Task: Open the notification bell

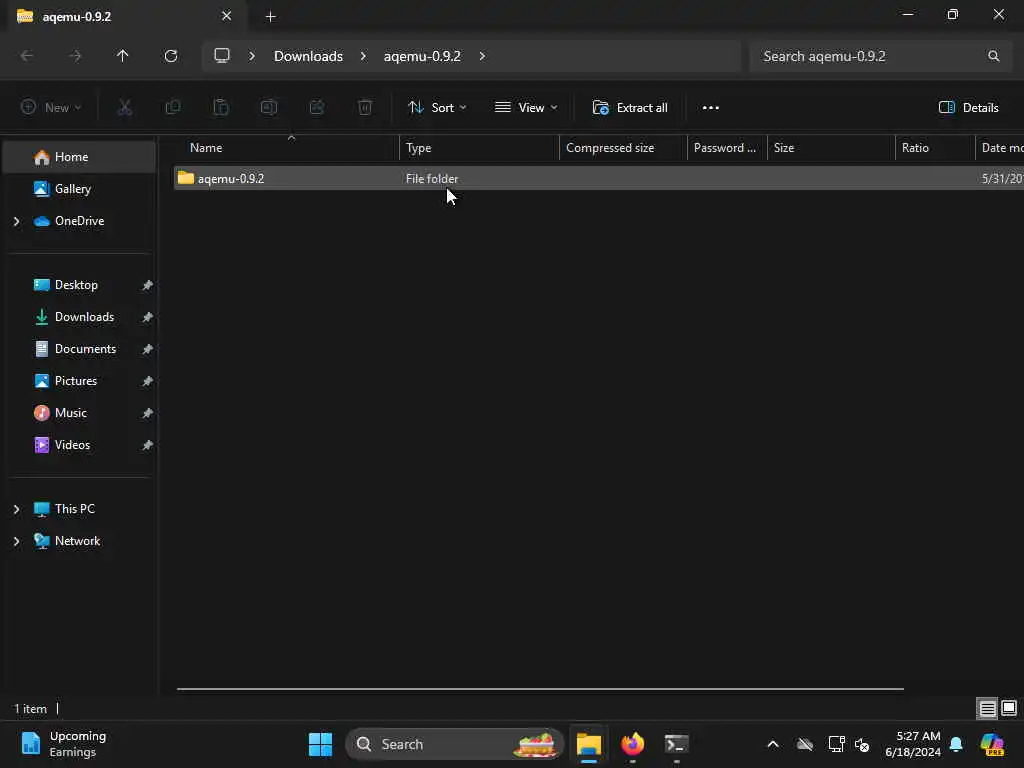Action: pos(956,744)
